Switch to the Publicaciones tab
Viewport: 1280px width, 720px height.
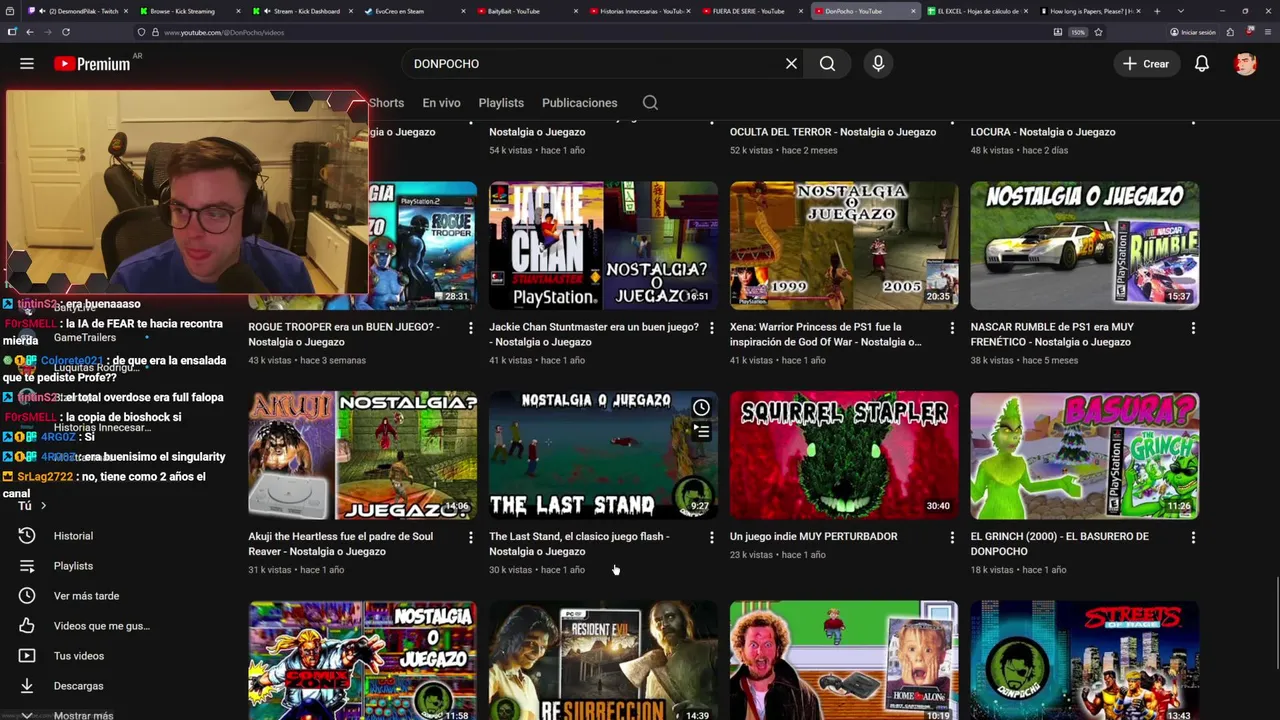(x=579, y=103)
